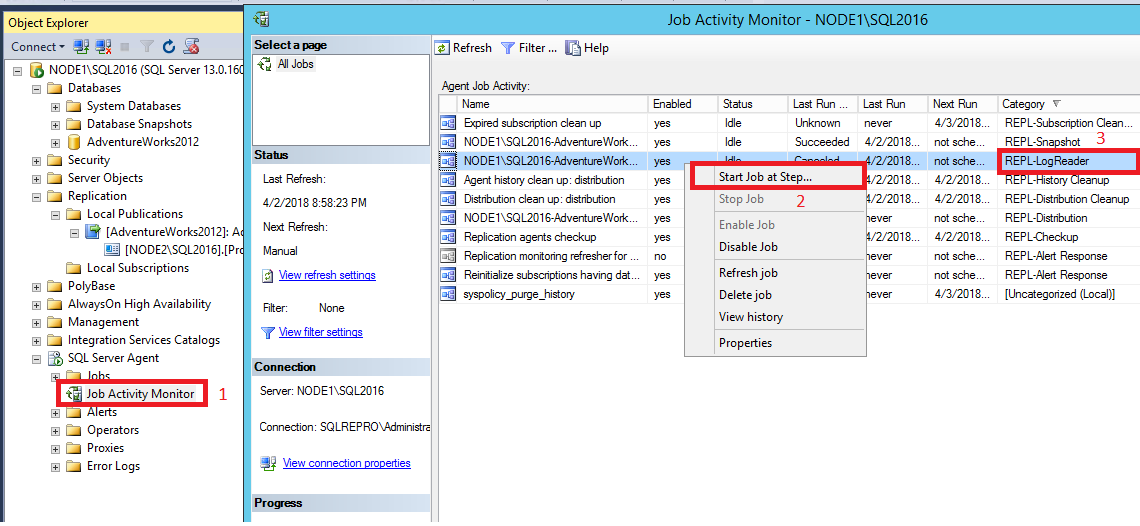Screen dimensions: 1140x526
Task: Collapse the Replication tree node
Action: click(37, 196)
